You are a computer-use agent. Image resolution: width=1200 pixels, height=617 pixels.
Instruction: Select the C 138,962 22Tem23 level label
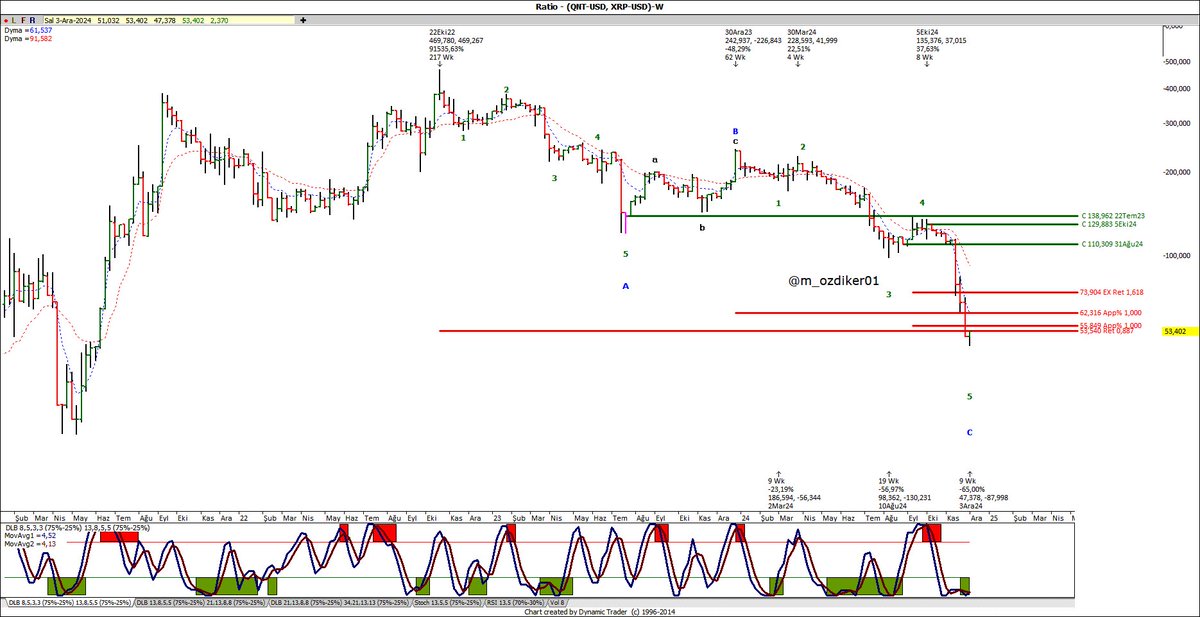point(1113,216)
